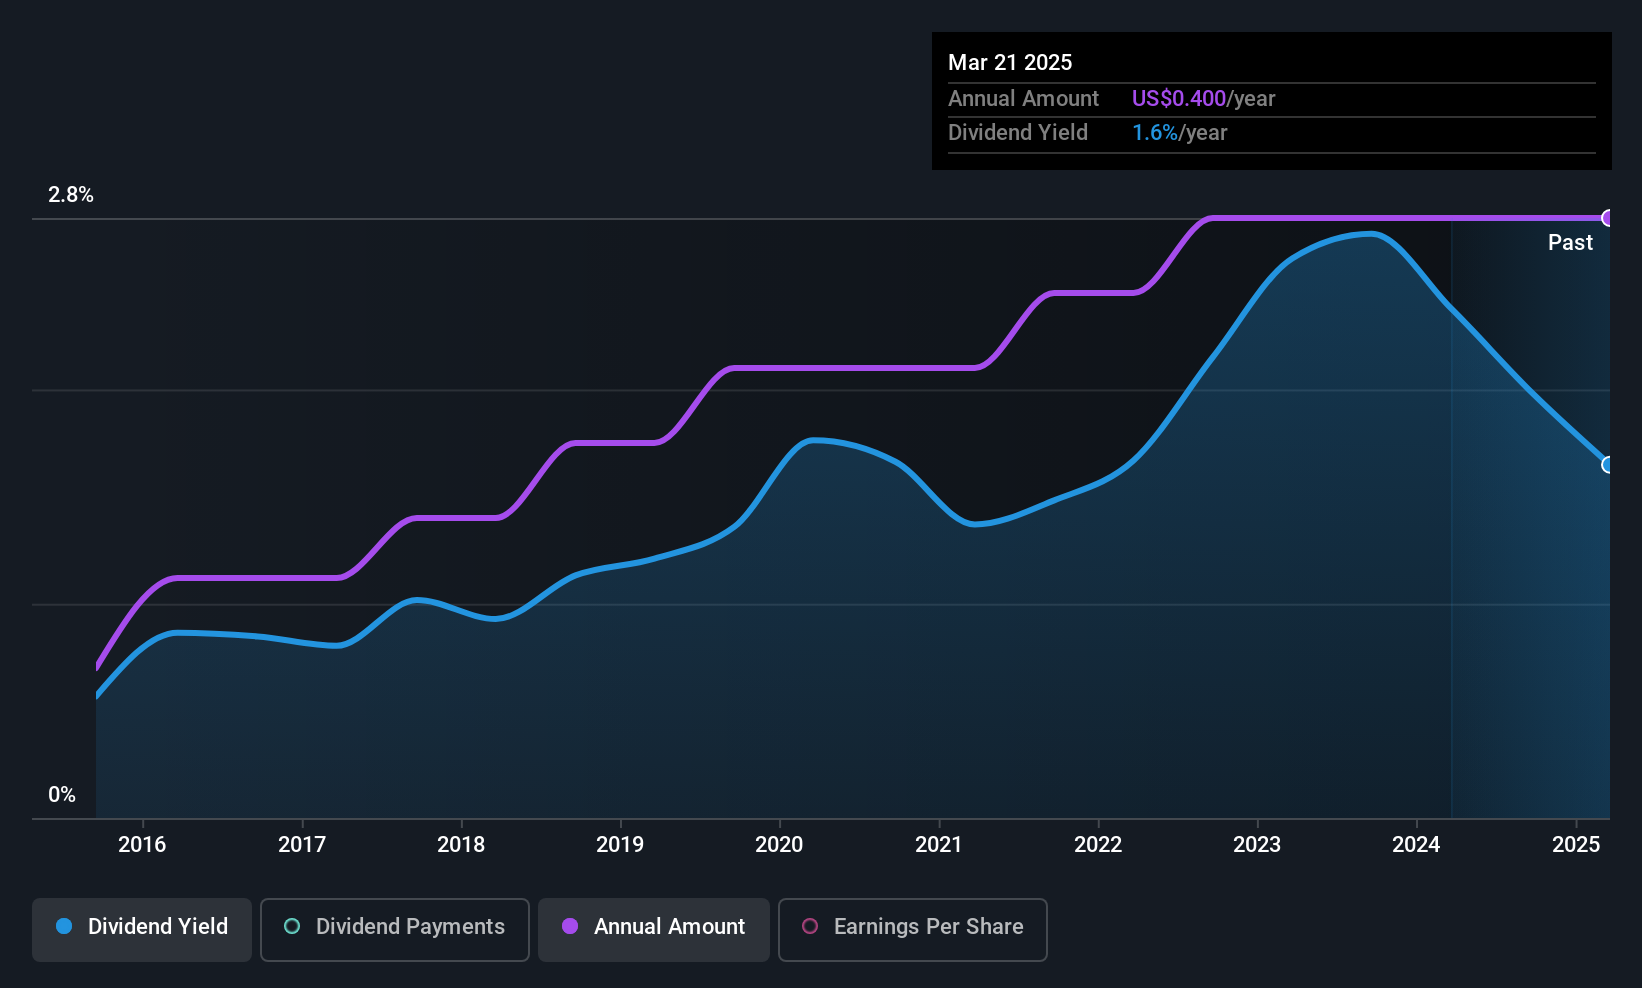Click the 0% y-axis label
Screen dimensions: 1642x988
(x=62, y=795)
